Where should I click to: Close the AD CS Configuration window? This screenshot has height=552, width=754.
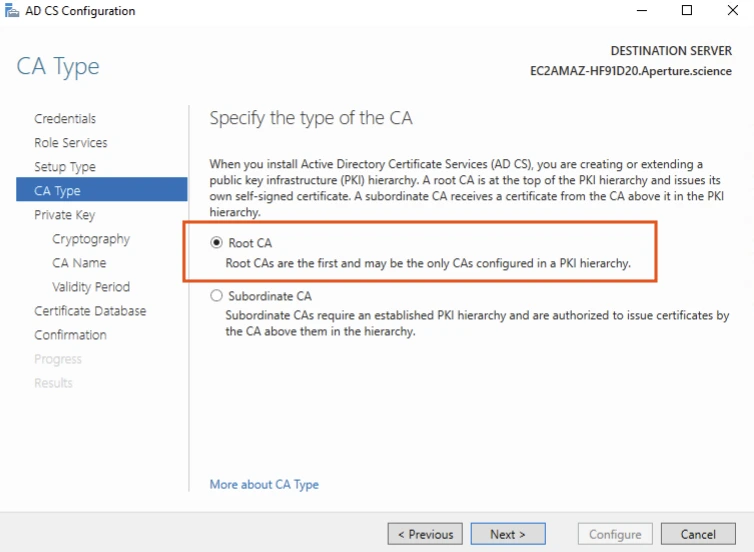pyautogui.click(x=731, y=11)
